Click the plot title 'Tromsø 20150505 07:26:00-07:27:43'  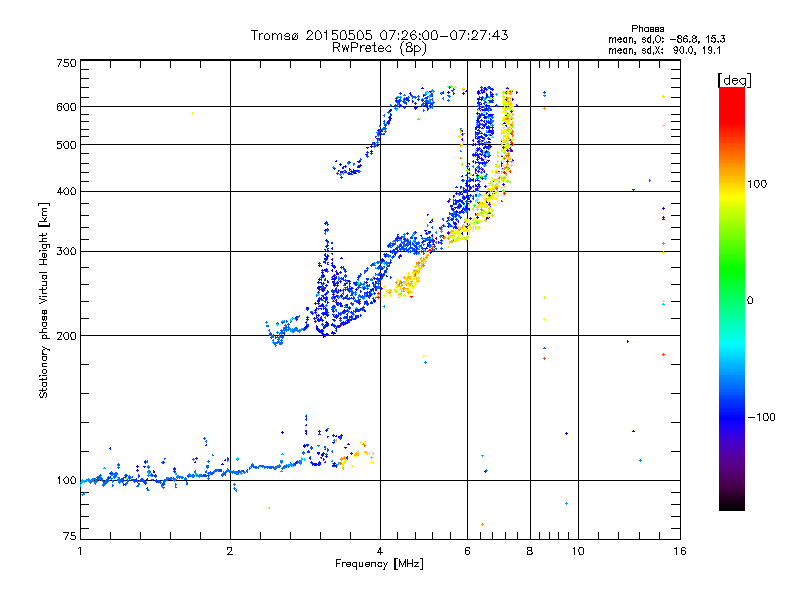[380, 35]
